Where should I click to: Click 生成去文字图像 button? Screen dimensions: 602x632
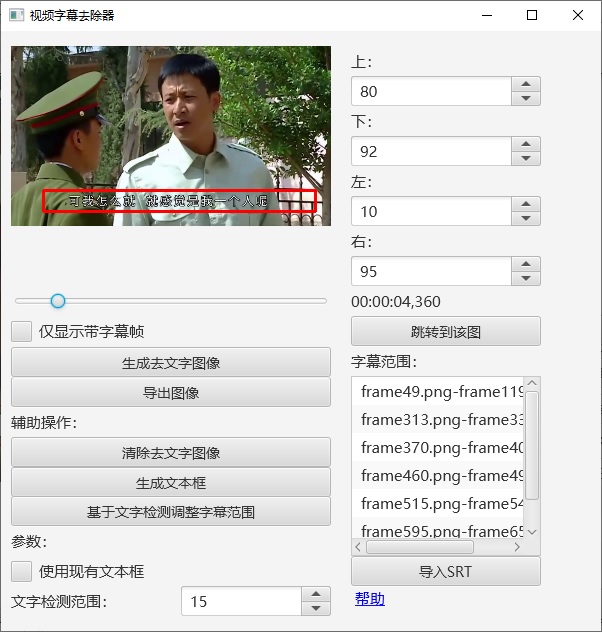pyautogui.click(x=171, y=362)
